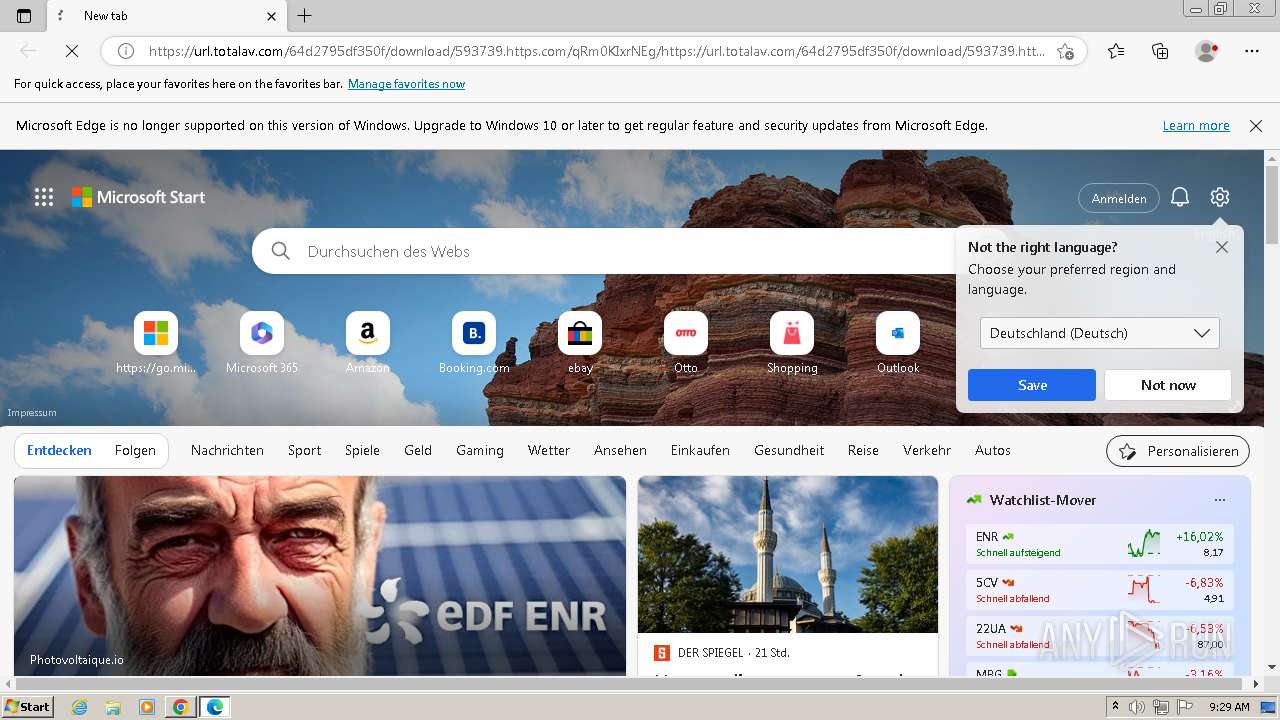Switch to the Folgen tab
The width and height of the screenshot is (1280, 720).
(135, 451)
